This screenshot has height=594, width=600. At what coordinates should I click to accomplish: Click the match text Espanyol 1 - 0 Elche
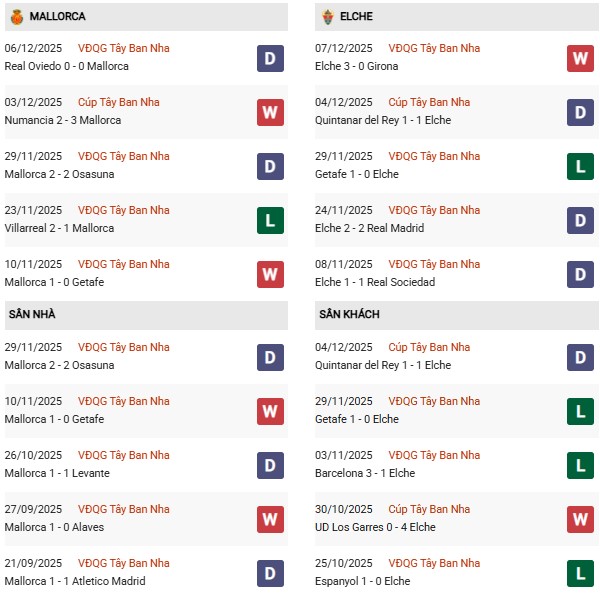pos(361,581)
